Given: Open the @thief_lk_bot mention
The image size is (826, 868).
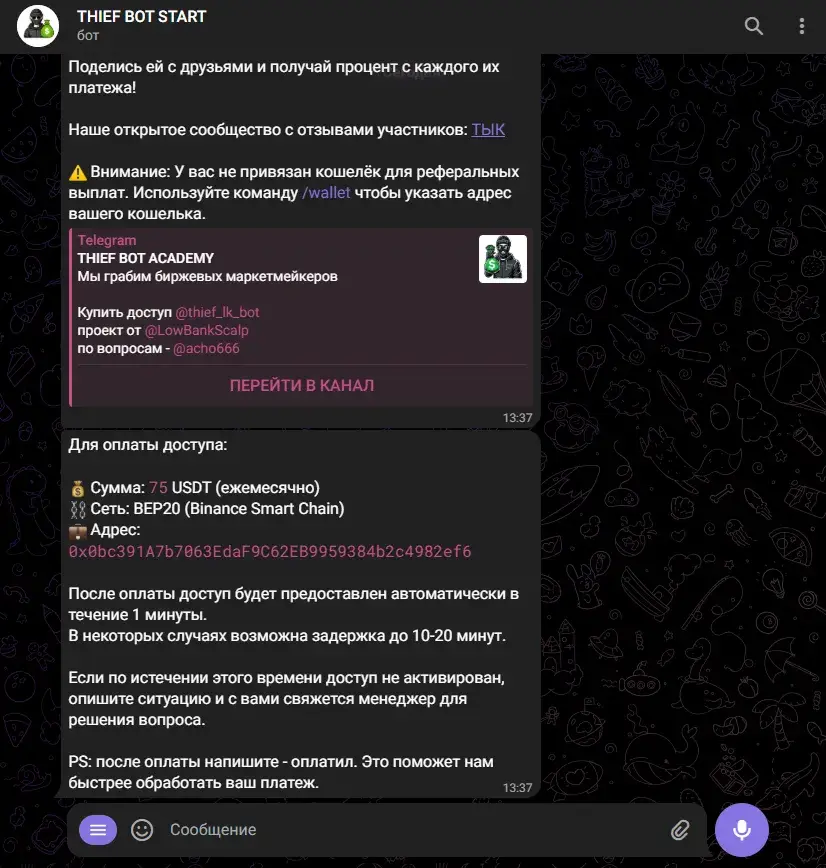Looking at the screenshot, I should pyautogui.click(x=217, y=312).
